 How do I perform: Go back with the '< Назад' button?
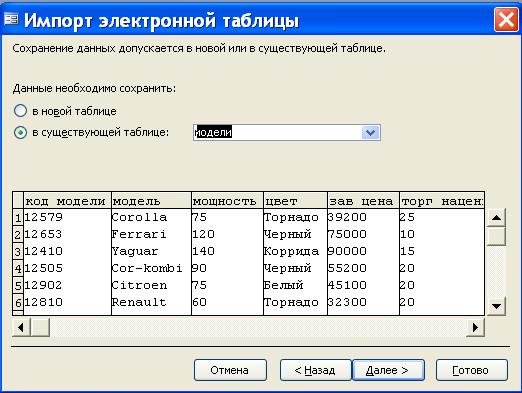pos(315,370)
